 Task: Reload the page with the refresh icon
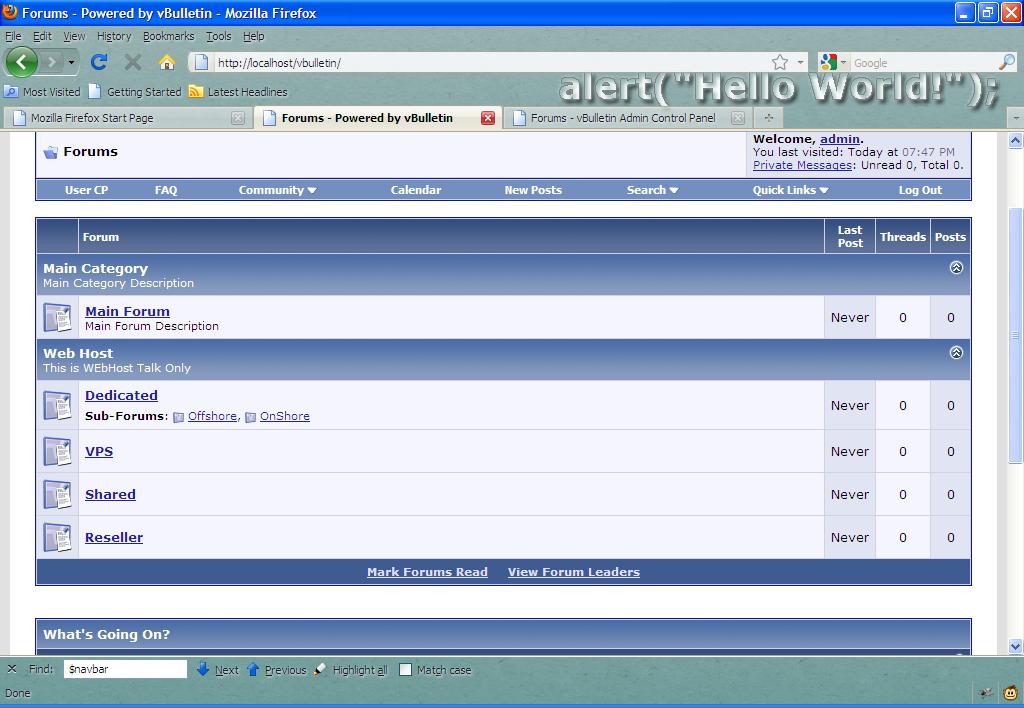(99, 62)
